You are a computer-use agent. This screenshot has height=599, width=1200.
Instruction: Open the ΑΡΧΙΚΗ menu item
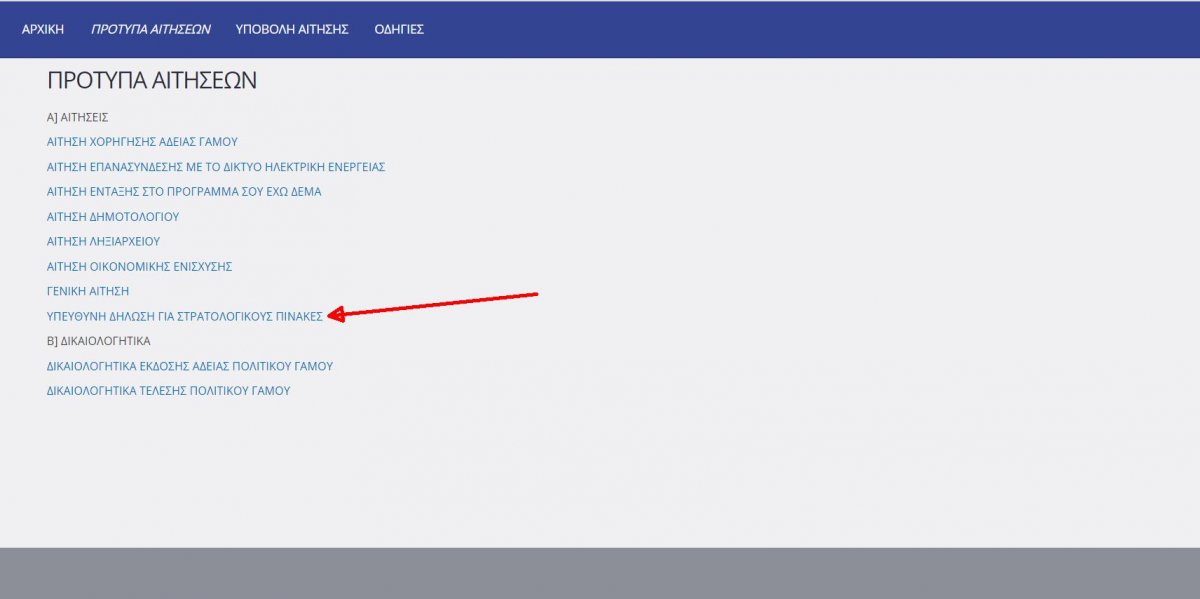click(x=43, y=29)
